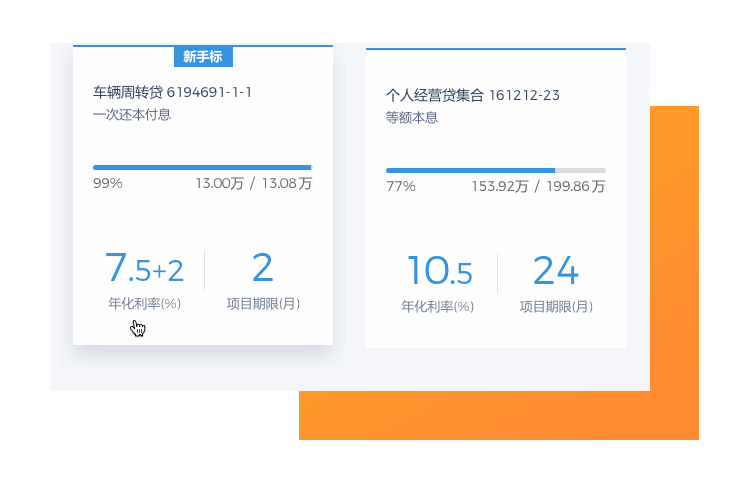Click the 新手标 badge on first card
Screen dimensions: 749x480
click(x=203, y=57)
